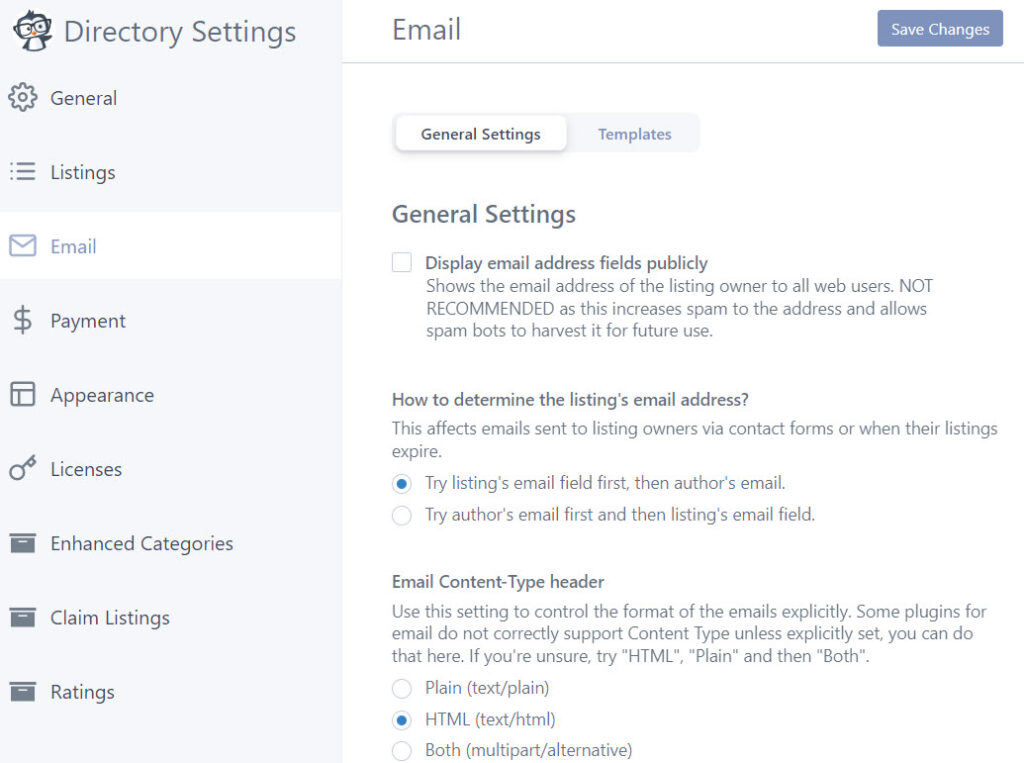The height and width of the screenshot is (763, 1024).
Task: Select the General Settings tab
Action: coord(481,134)
